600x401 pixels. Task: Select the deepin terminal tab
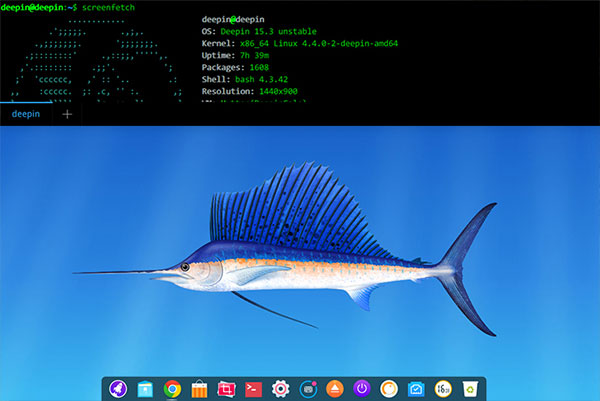tap(26, 114)
